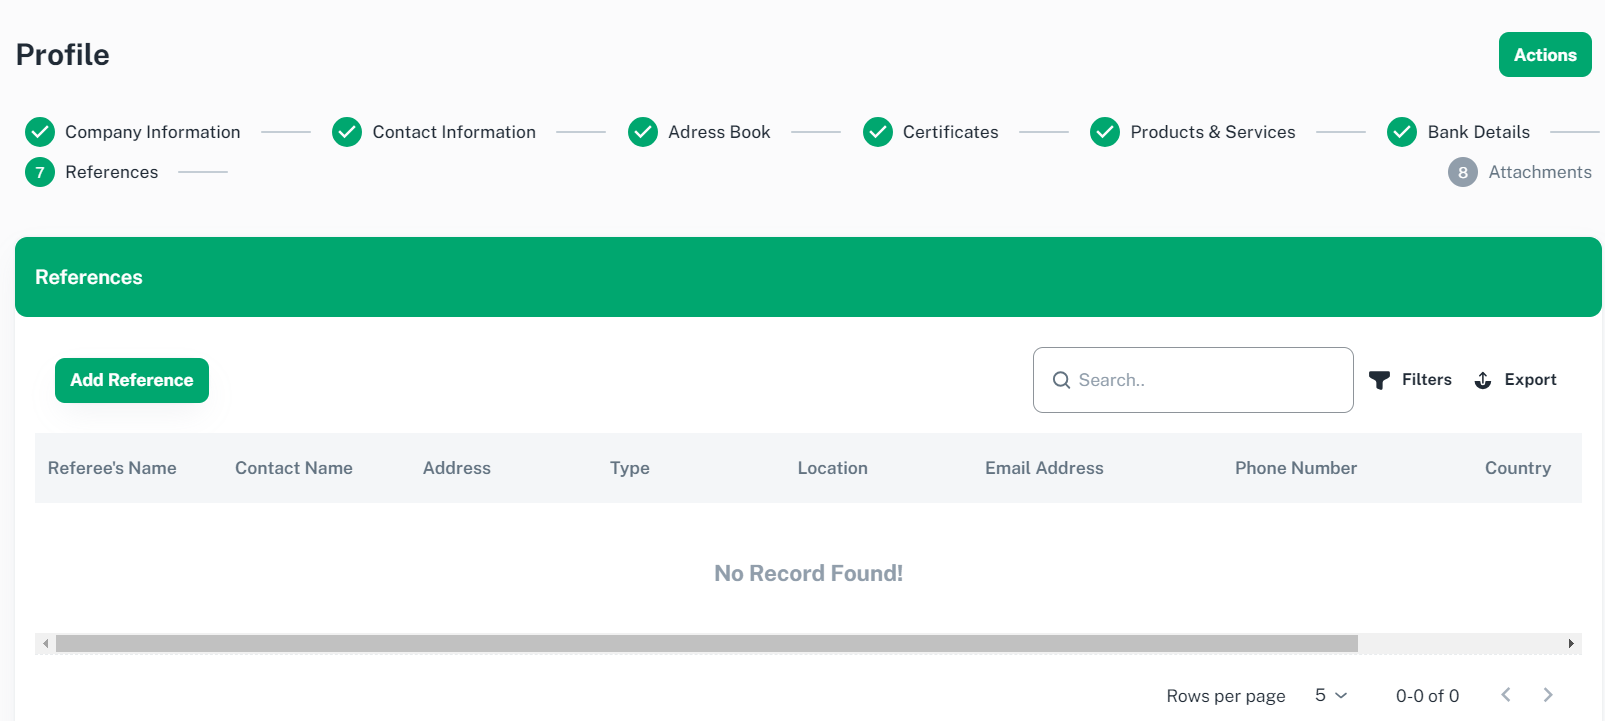
Task: Expand the rows per page dropdown
Action: pyautogui.click(x=1331, y=695)
